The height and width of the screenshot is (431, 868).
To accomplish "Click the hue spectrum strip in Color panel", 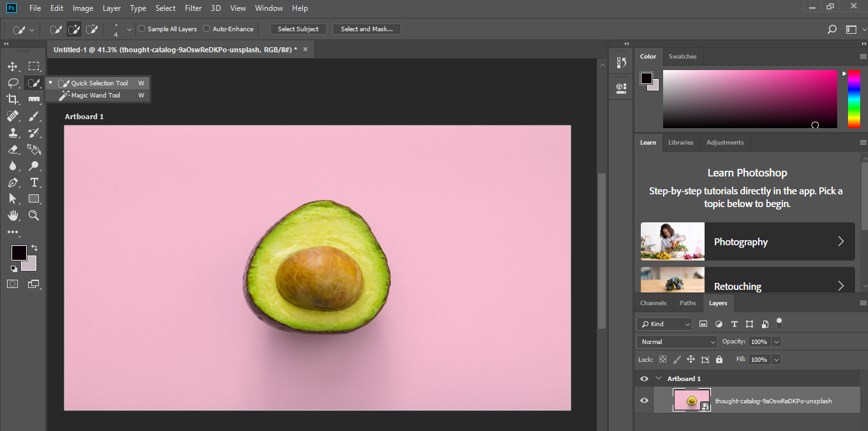I will point(854,98).
